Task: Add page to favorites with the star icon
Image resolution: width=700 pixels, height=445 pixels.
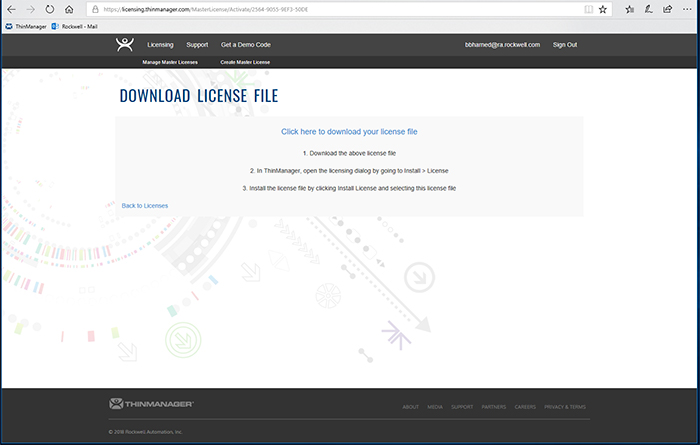Action: [x=603, y=9]
